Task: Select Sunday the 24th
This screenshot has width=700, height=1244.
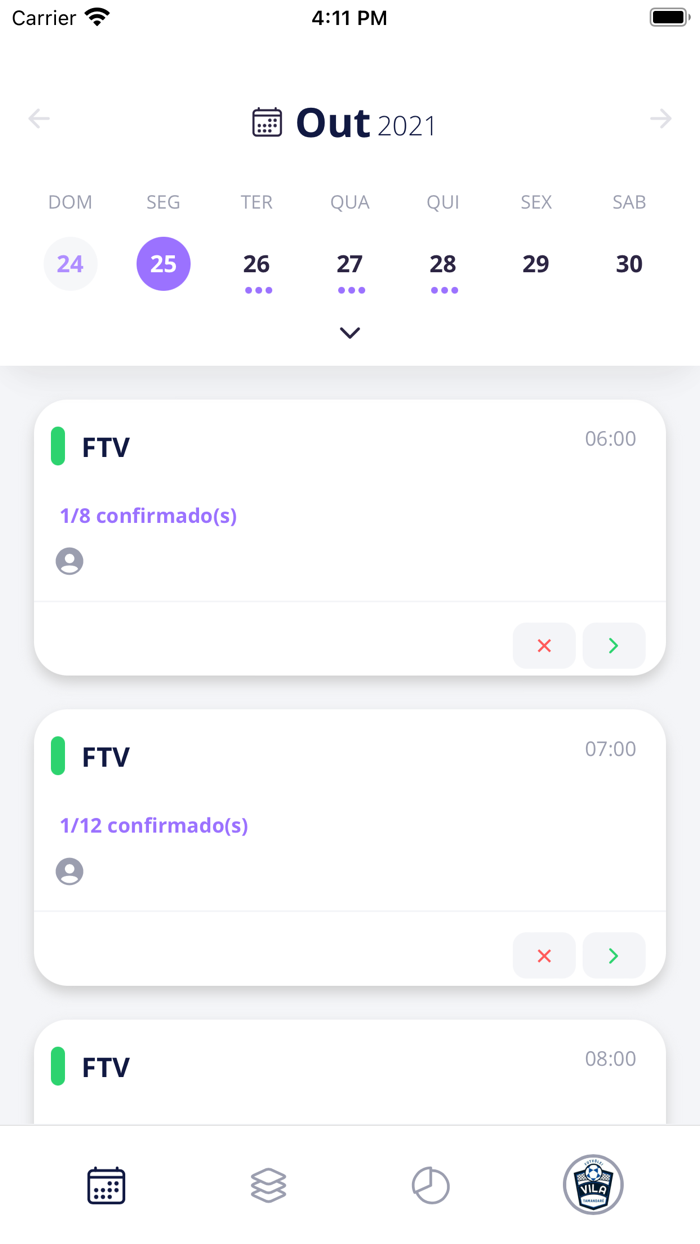Action: point(70,264)
